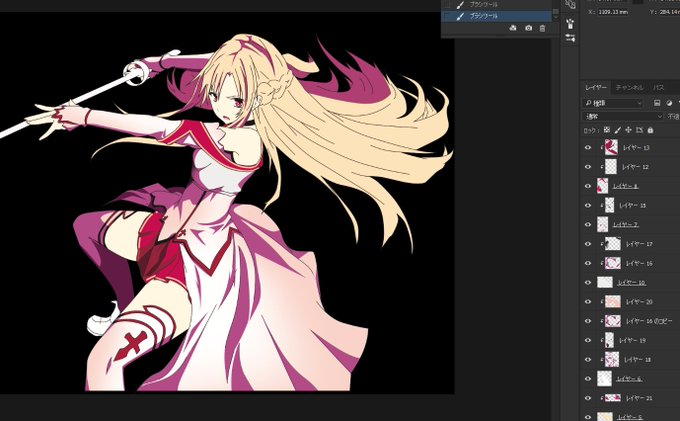680x421 pixels.
Task: Lock image pixels brush icon
Action: coord(618,130)
